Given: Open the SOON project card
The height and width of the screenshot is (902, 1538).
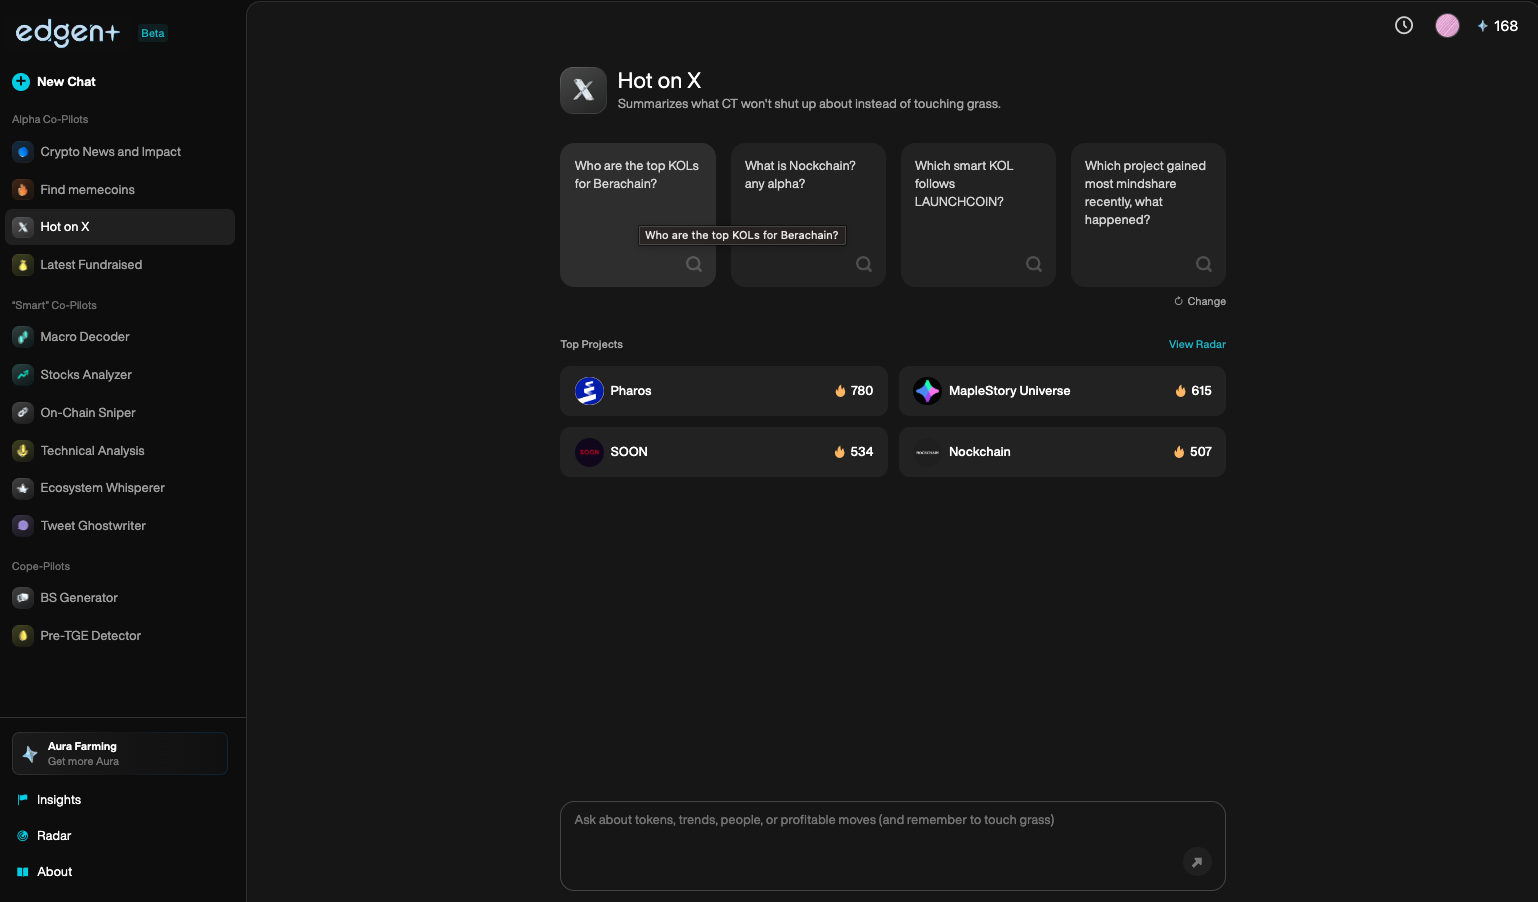Looking at the screenshot, I should [x=723, y=452].
